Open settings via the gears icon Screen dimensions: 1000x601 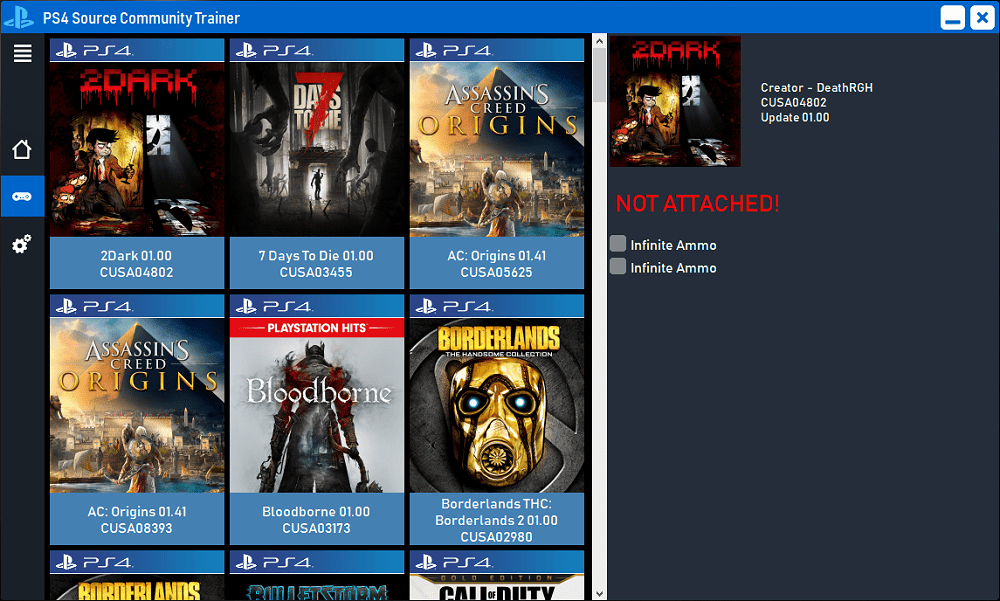point(22,244)
